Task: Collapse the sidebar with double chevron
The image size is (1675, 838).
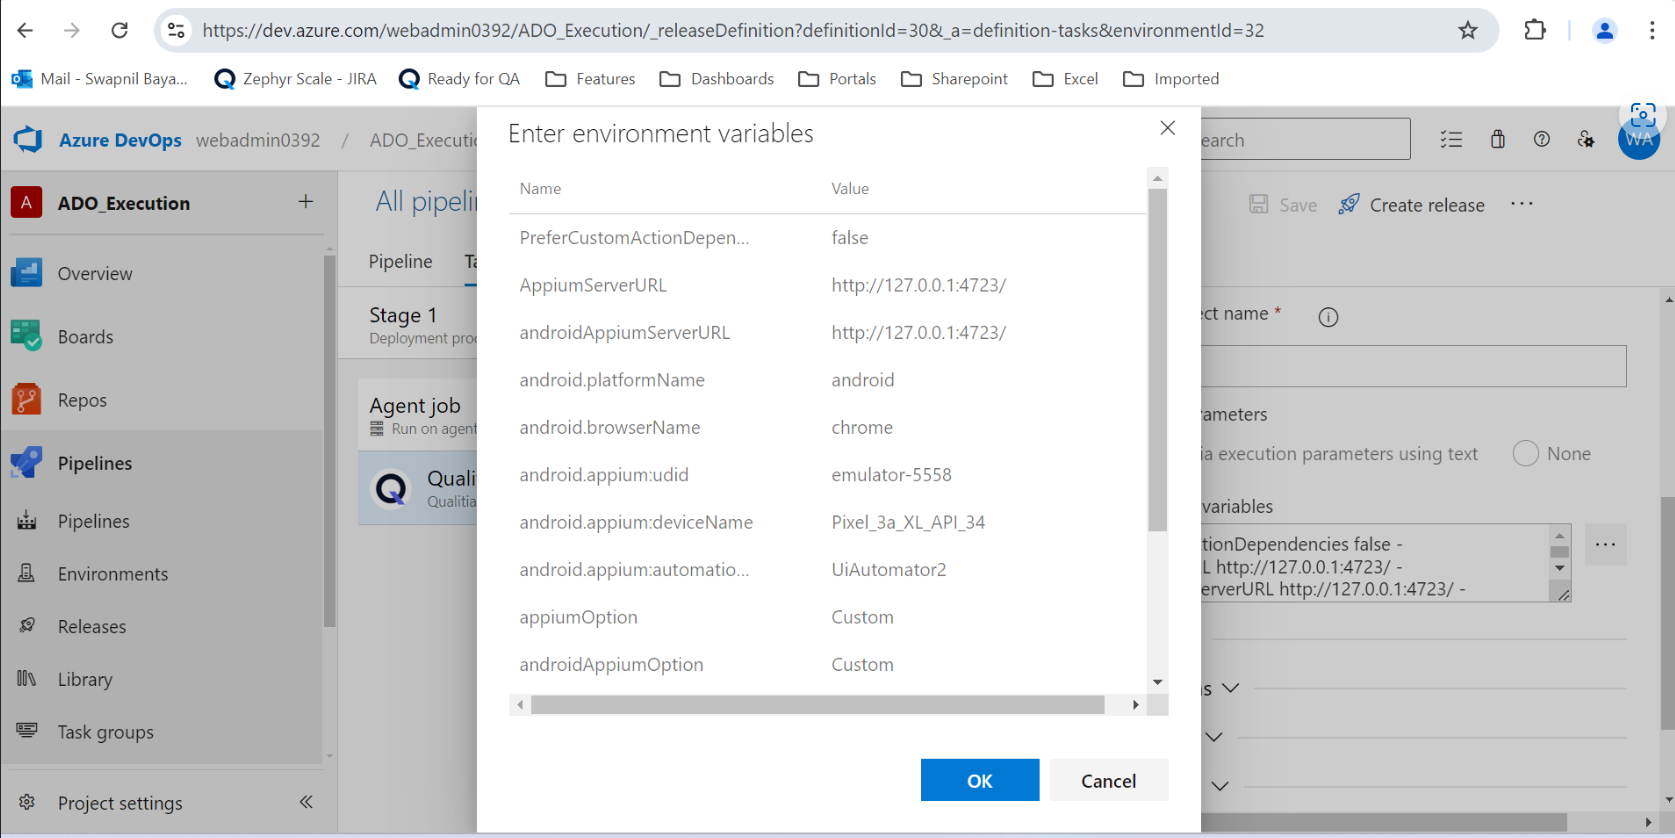Action: click(306, 802)
